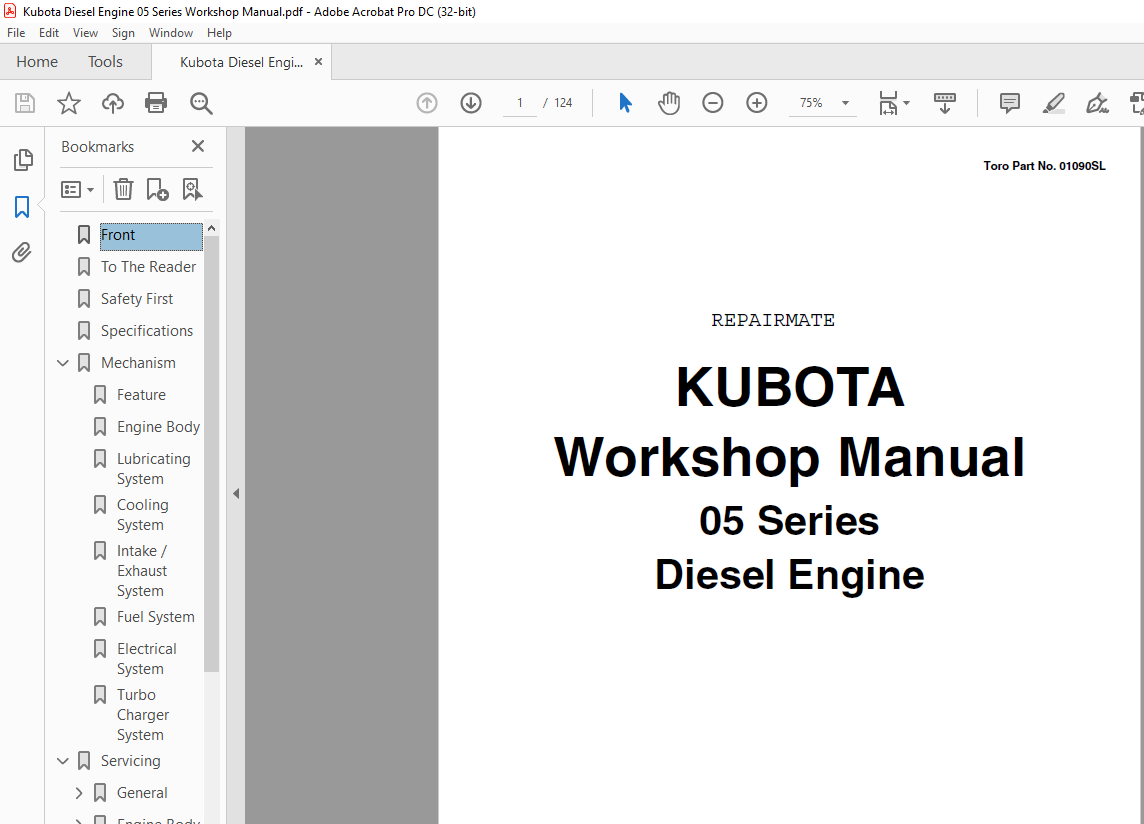Zoom out with minus icon

coord(713,103)
